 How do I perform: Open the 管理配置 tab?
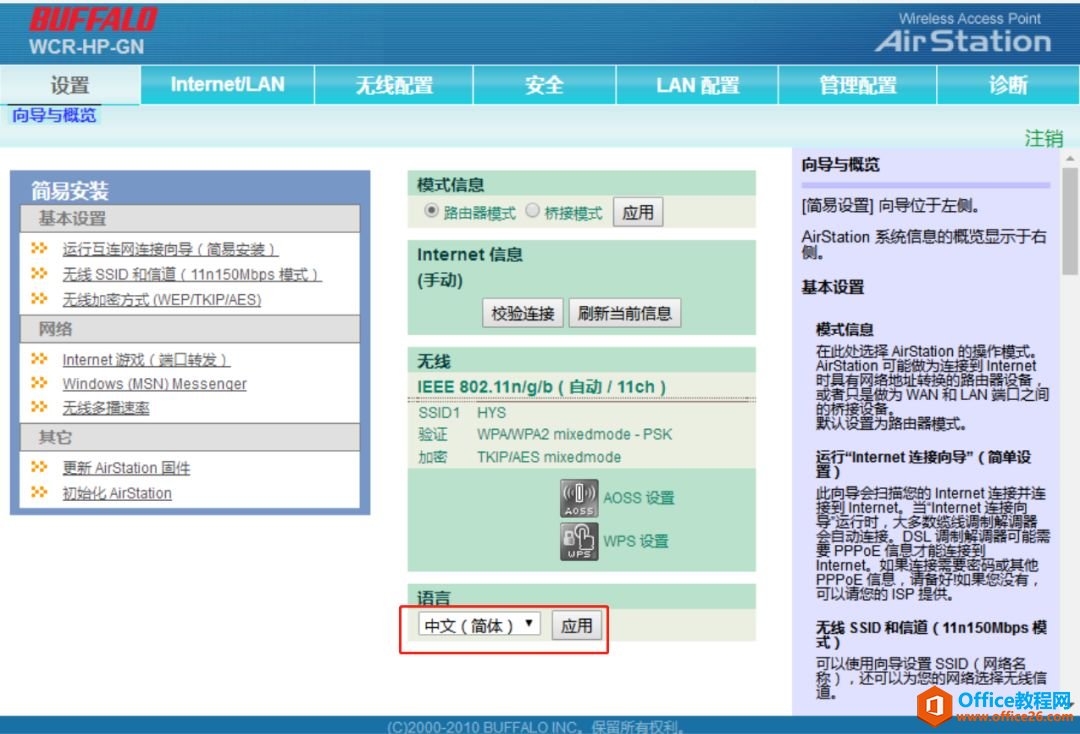pyautogui.click(x=858, y=85)
